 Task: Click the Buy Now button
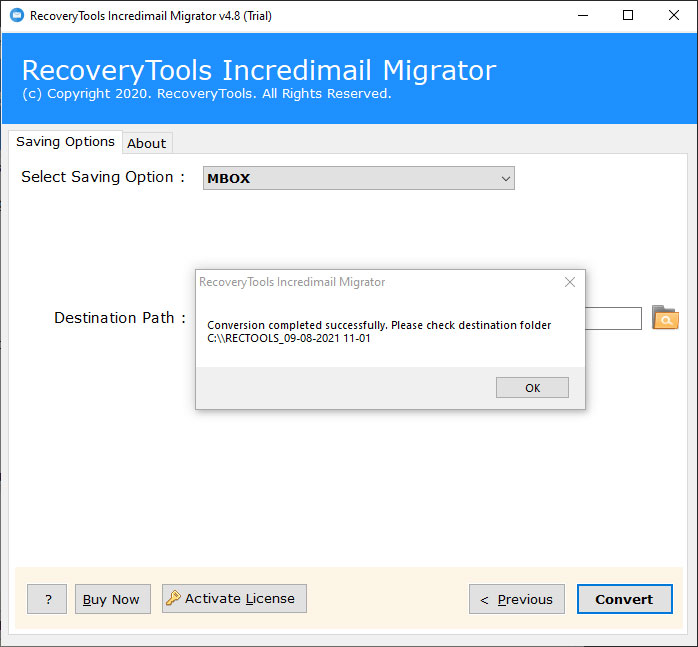113,599
